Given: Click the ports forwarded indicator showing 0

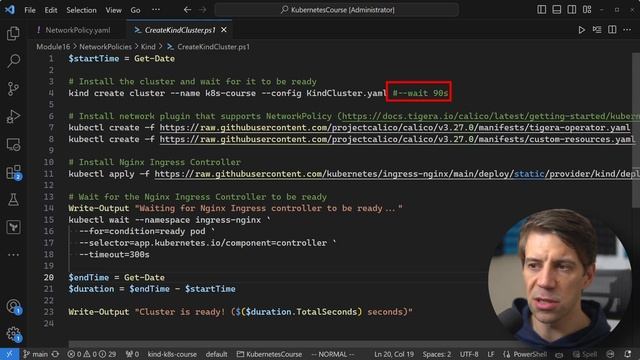Looking at the screenshot, I should (132, 354).
